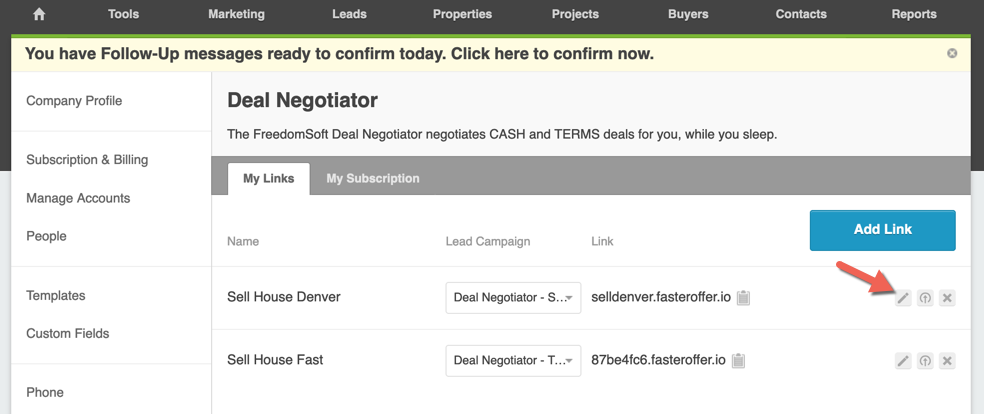Switch to the My Subscription tab
Viewport: 984px width, 414px height.
click(373, 179)
